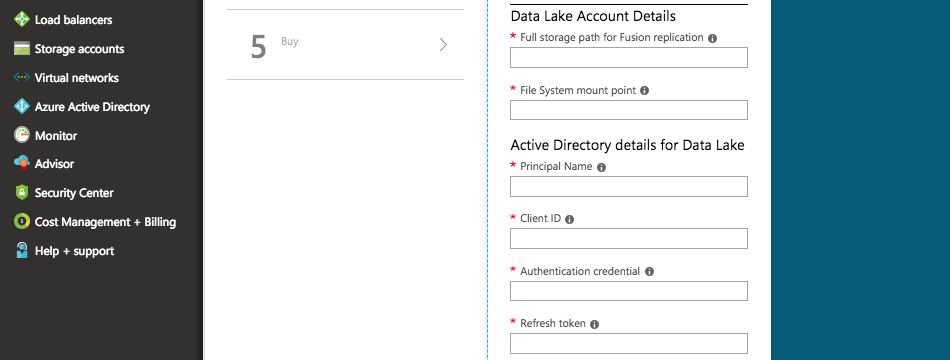The width and height of the screenshot is (950, 360).
Task: Focus File System mount point field
Action: pos(629,110)
